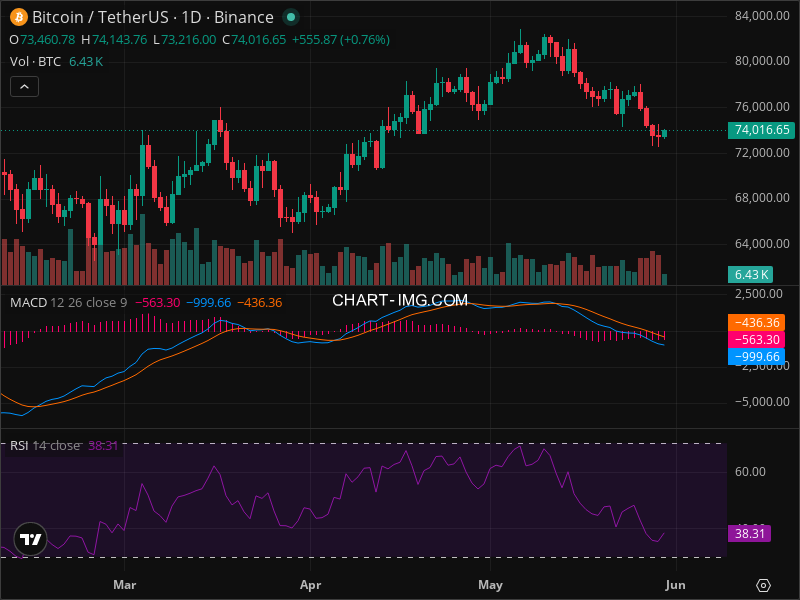Click the current price label 74,016.65
The width and height of the screenshot is (800, 600).
click(x=761, y=130)
